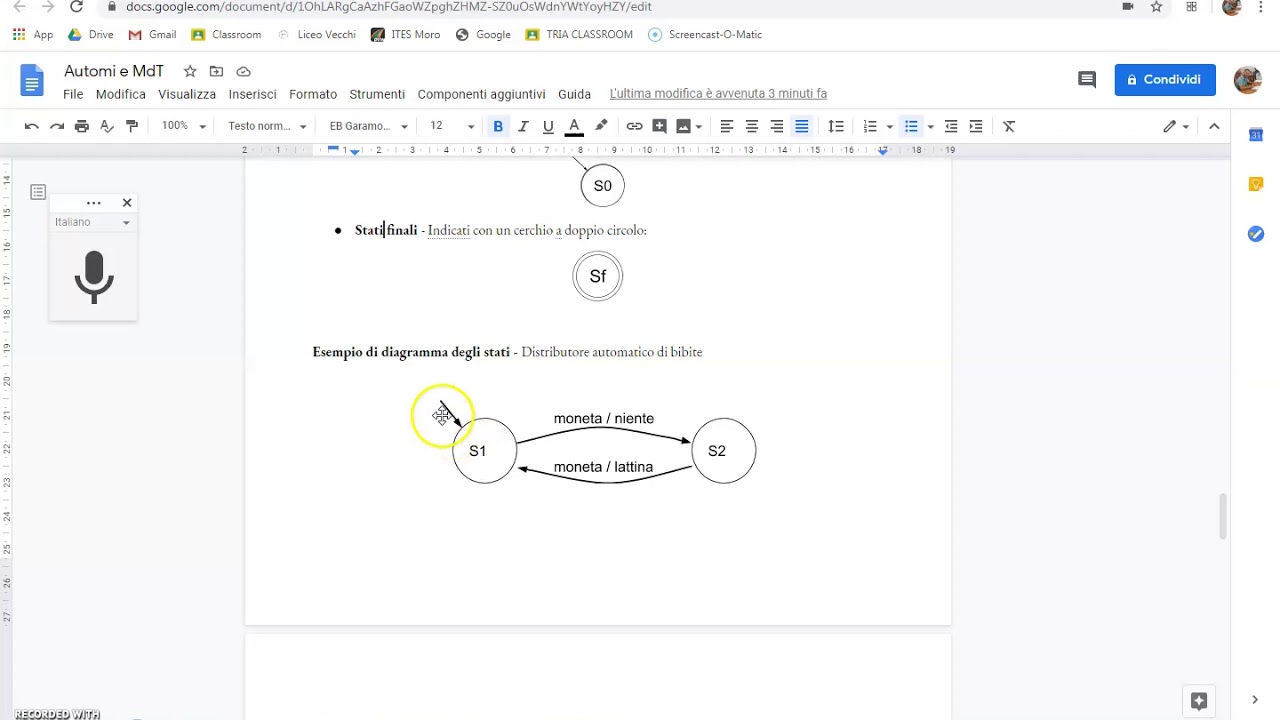1280x720 pixels.
Task: Change voice typing language Italiano
Action: coord(93,222)
